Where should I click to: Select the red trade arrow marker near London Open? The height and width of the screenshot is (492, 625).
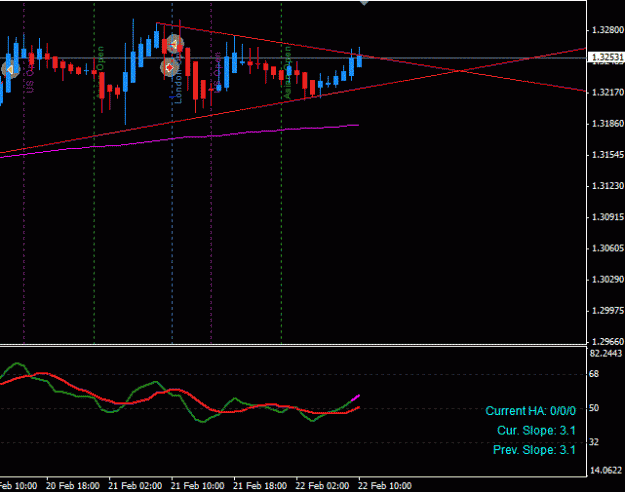pyautogui.click(x=169, y=68)
